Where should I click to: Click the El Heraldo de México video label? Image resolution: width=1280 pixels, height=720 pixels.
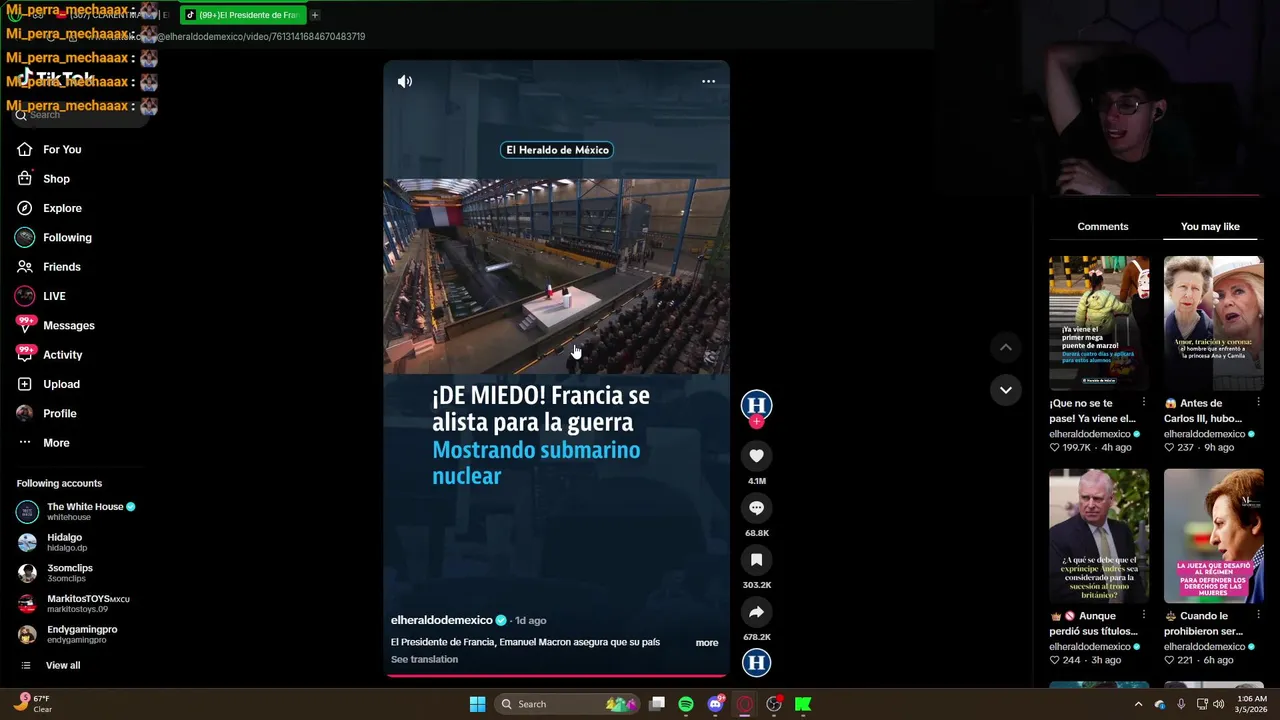[x=557, y=150]
